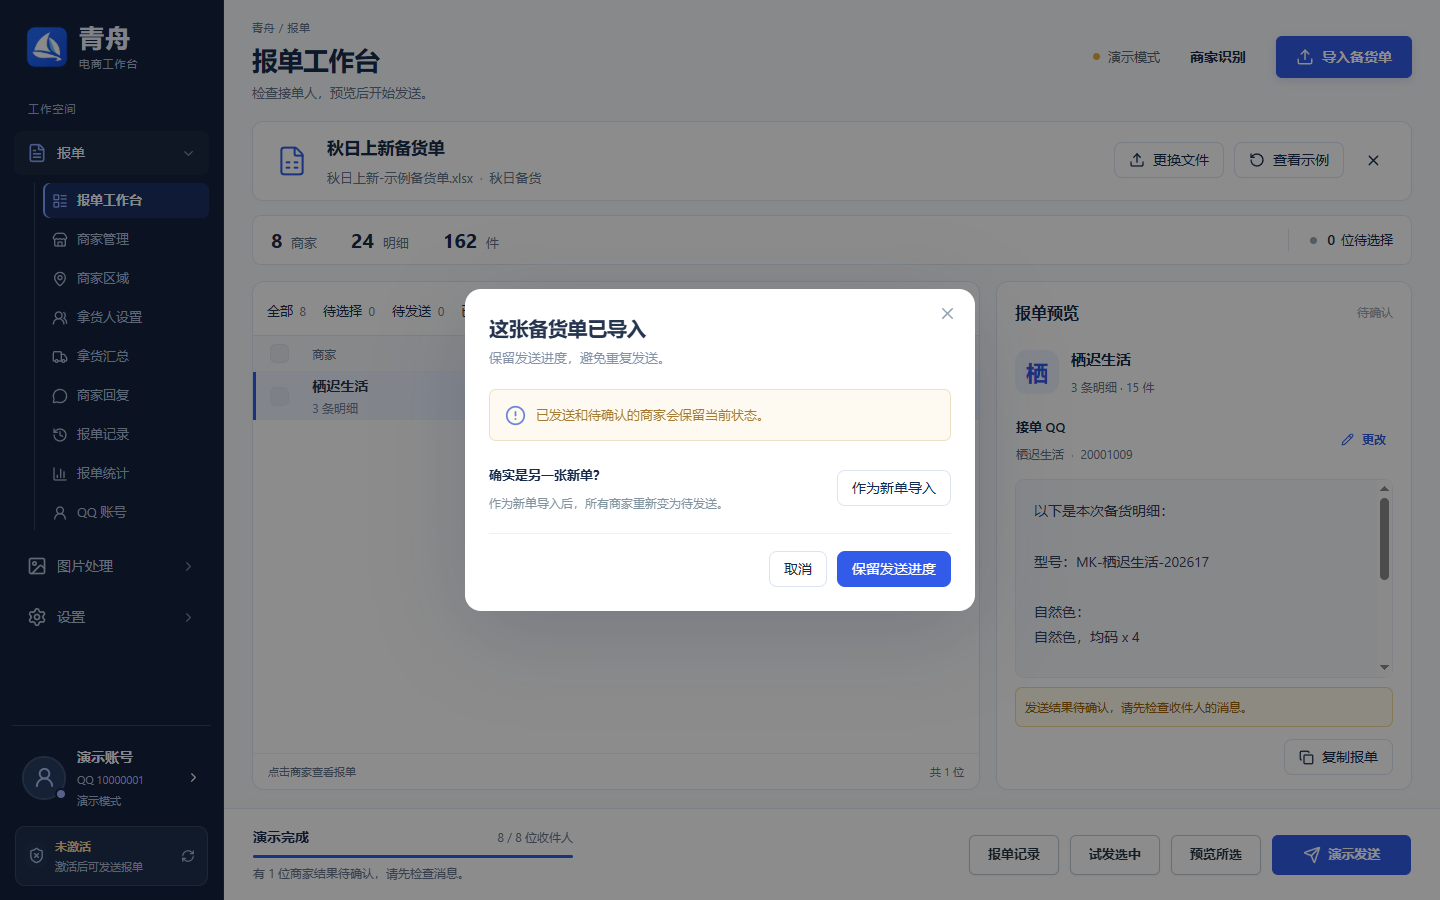Dismiss the 秋日上新备货单 file card
Viewport: 1440px width, 900px height.
click(1373, 160)
